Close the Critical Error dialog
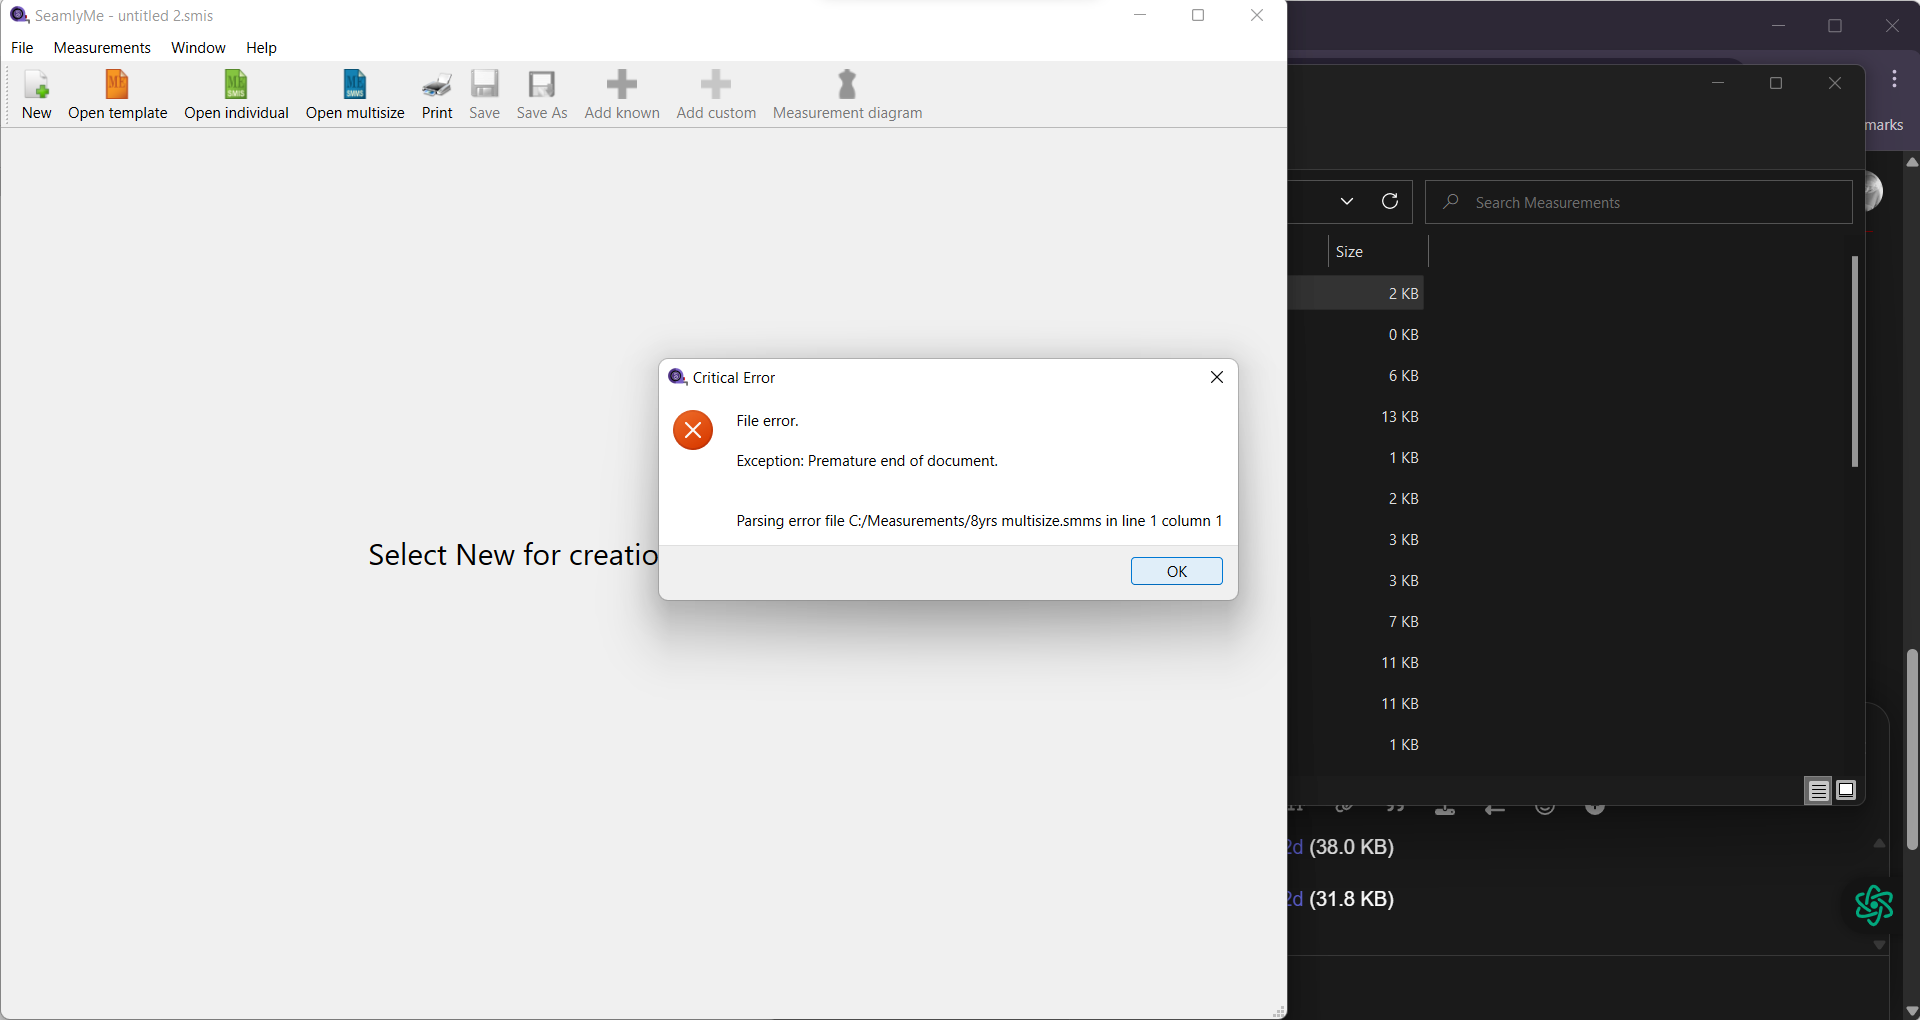Screen dimensions: 1920x1020 pos(1216,377)
